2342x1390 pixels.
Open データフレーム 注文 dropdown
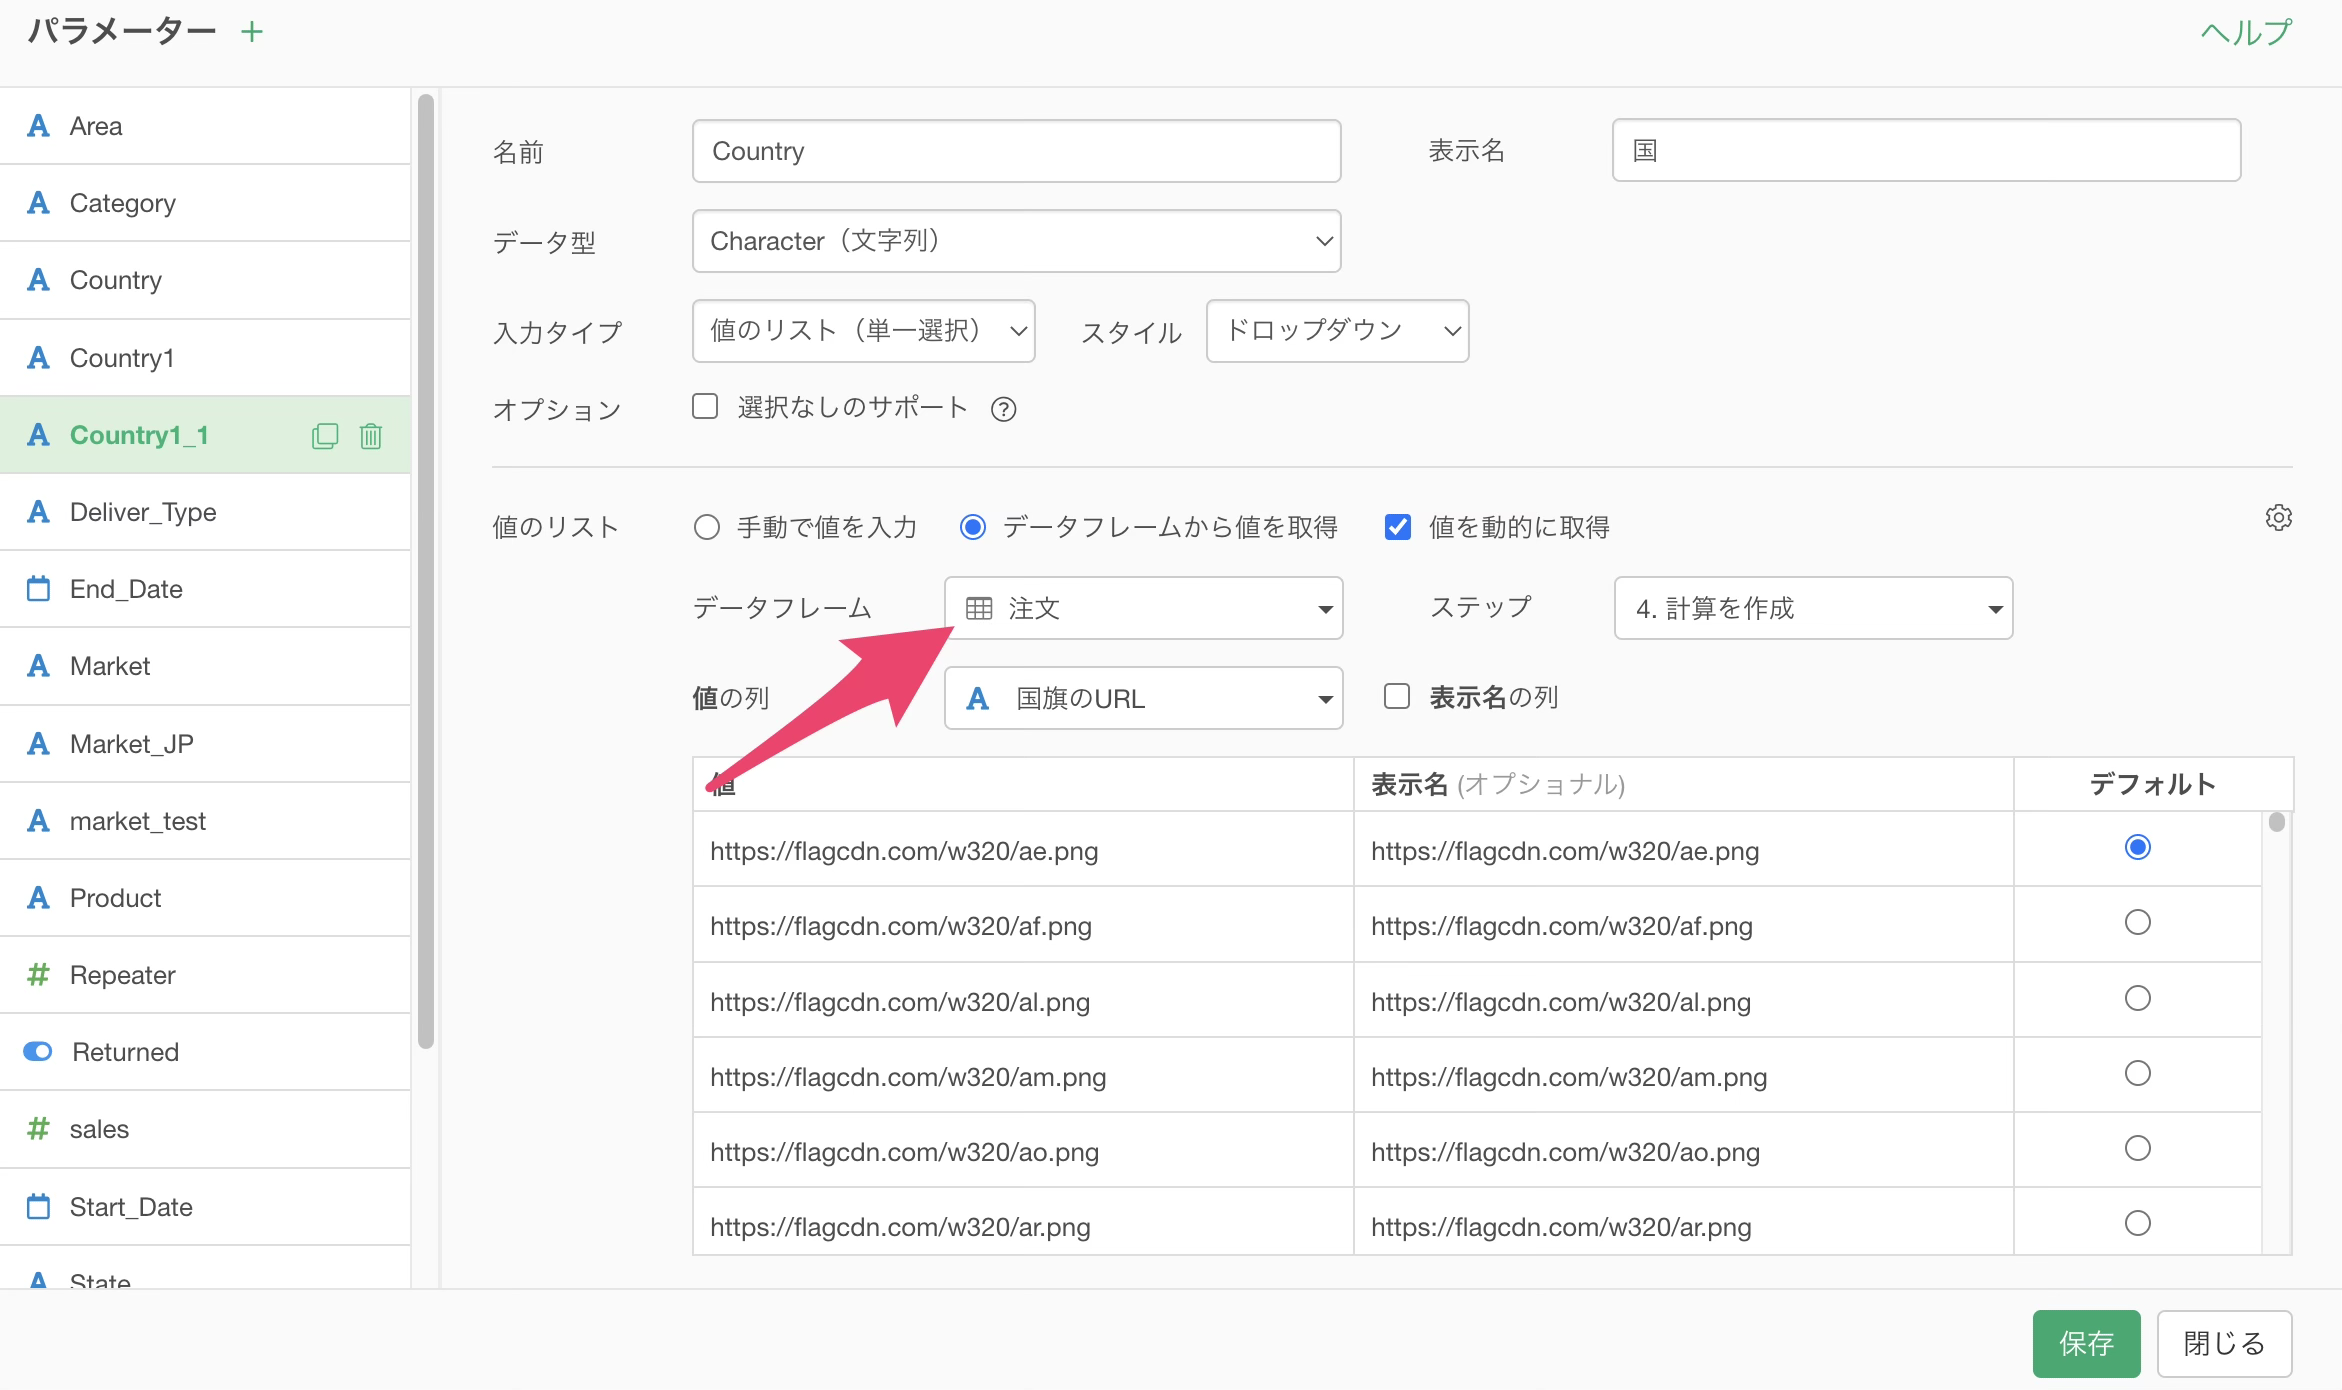1143,608
